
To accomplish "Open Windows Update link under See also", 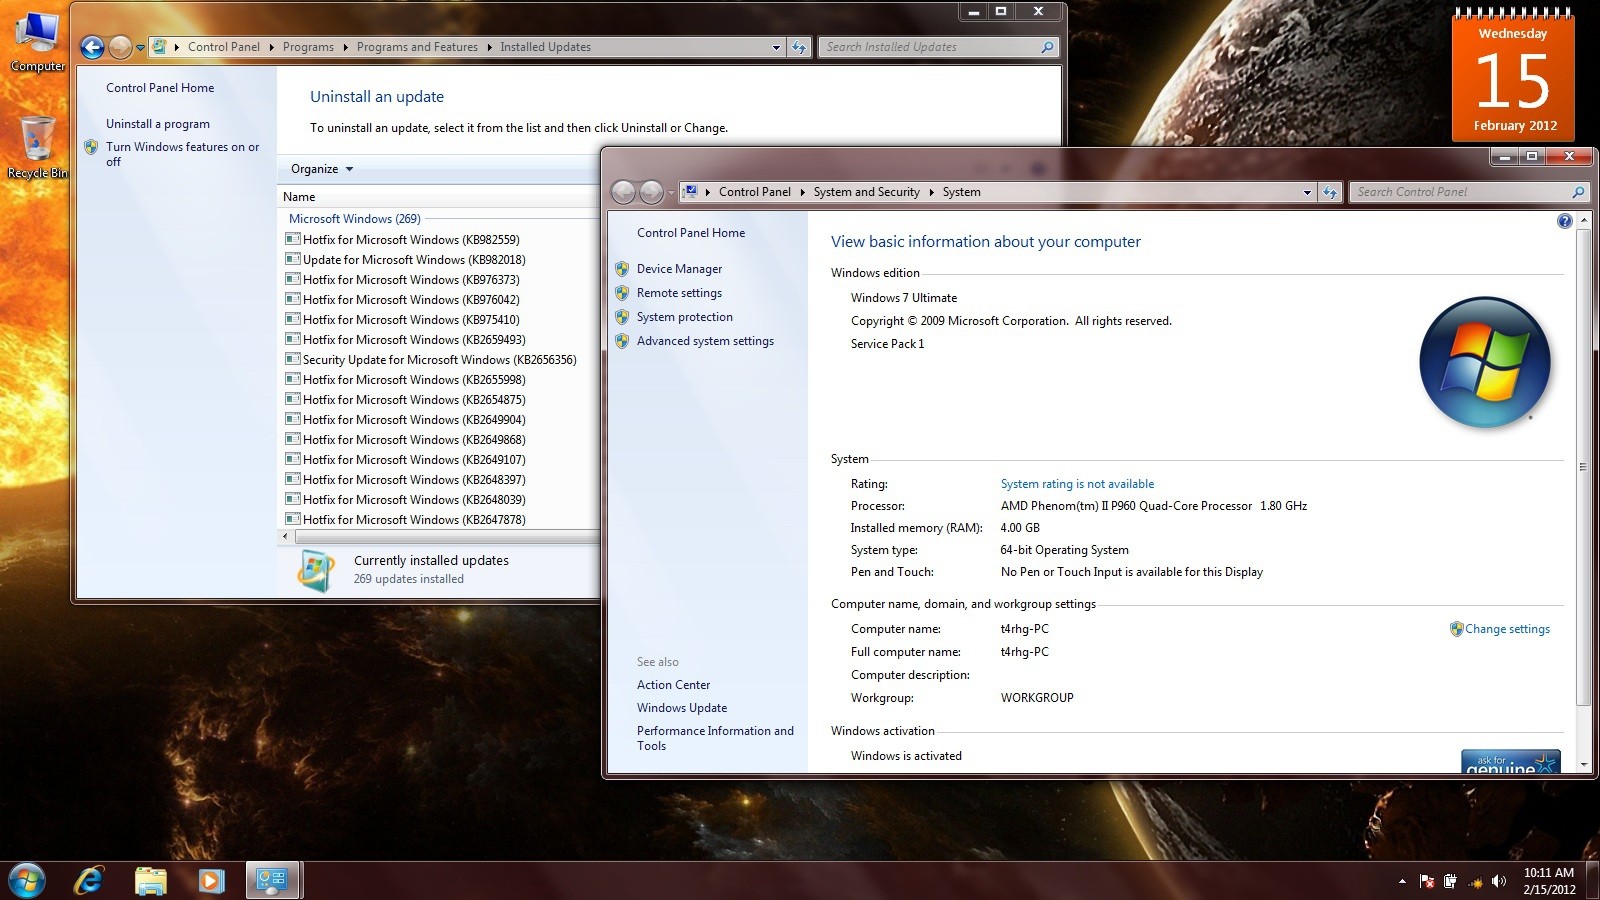I will tap(682, 708).
